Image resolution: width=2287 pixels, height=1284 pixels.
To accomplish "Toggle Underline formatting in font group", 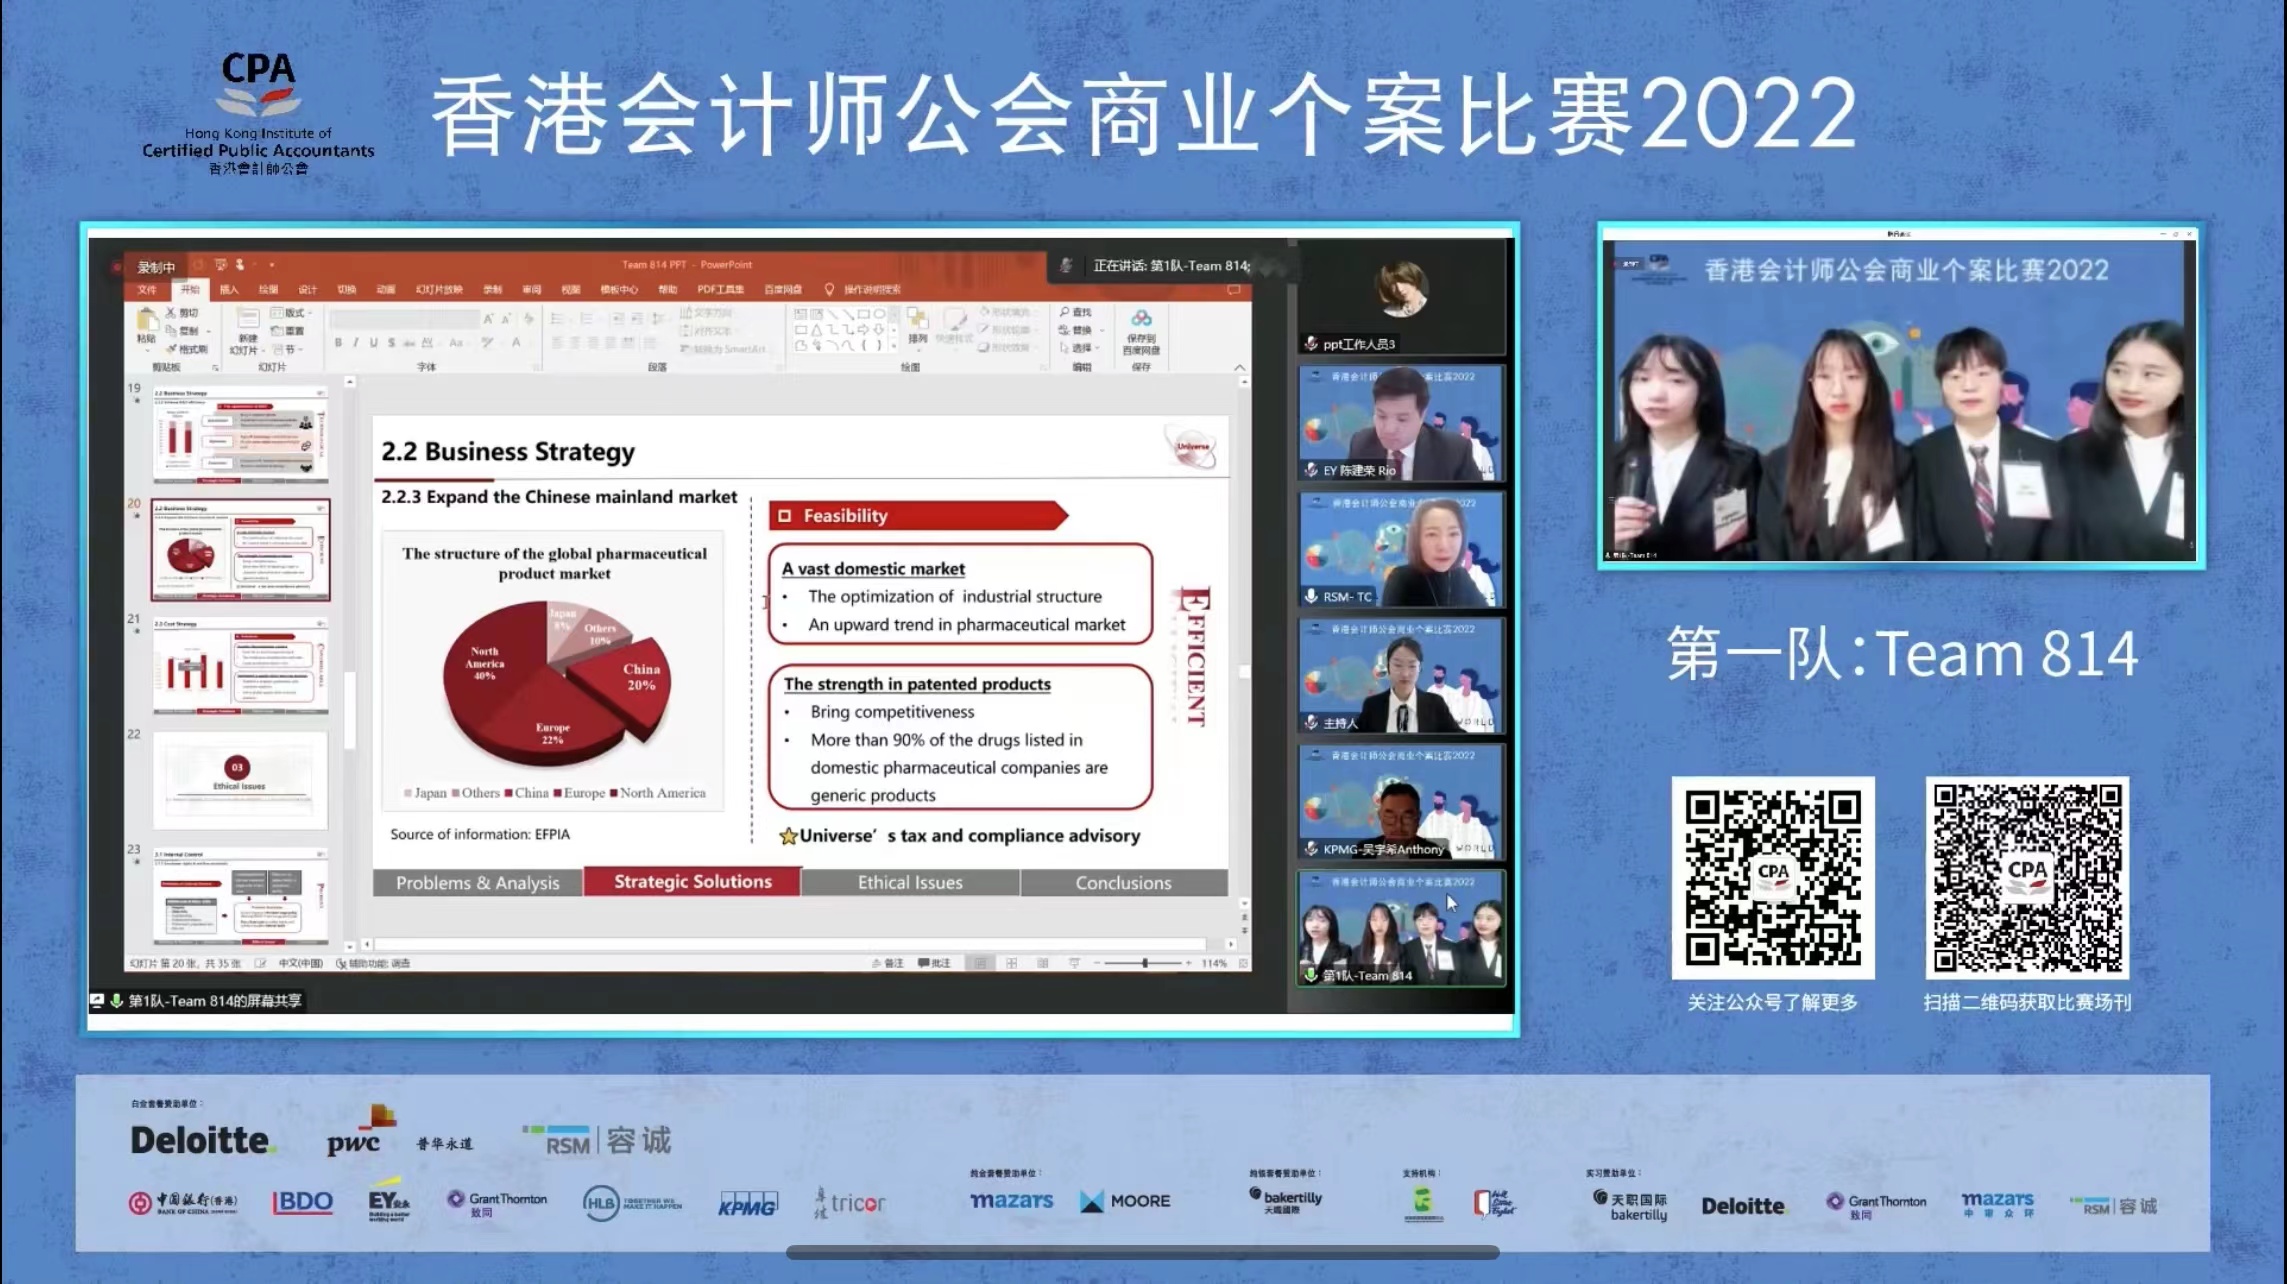I will tap(374, 343).
